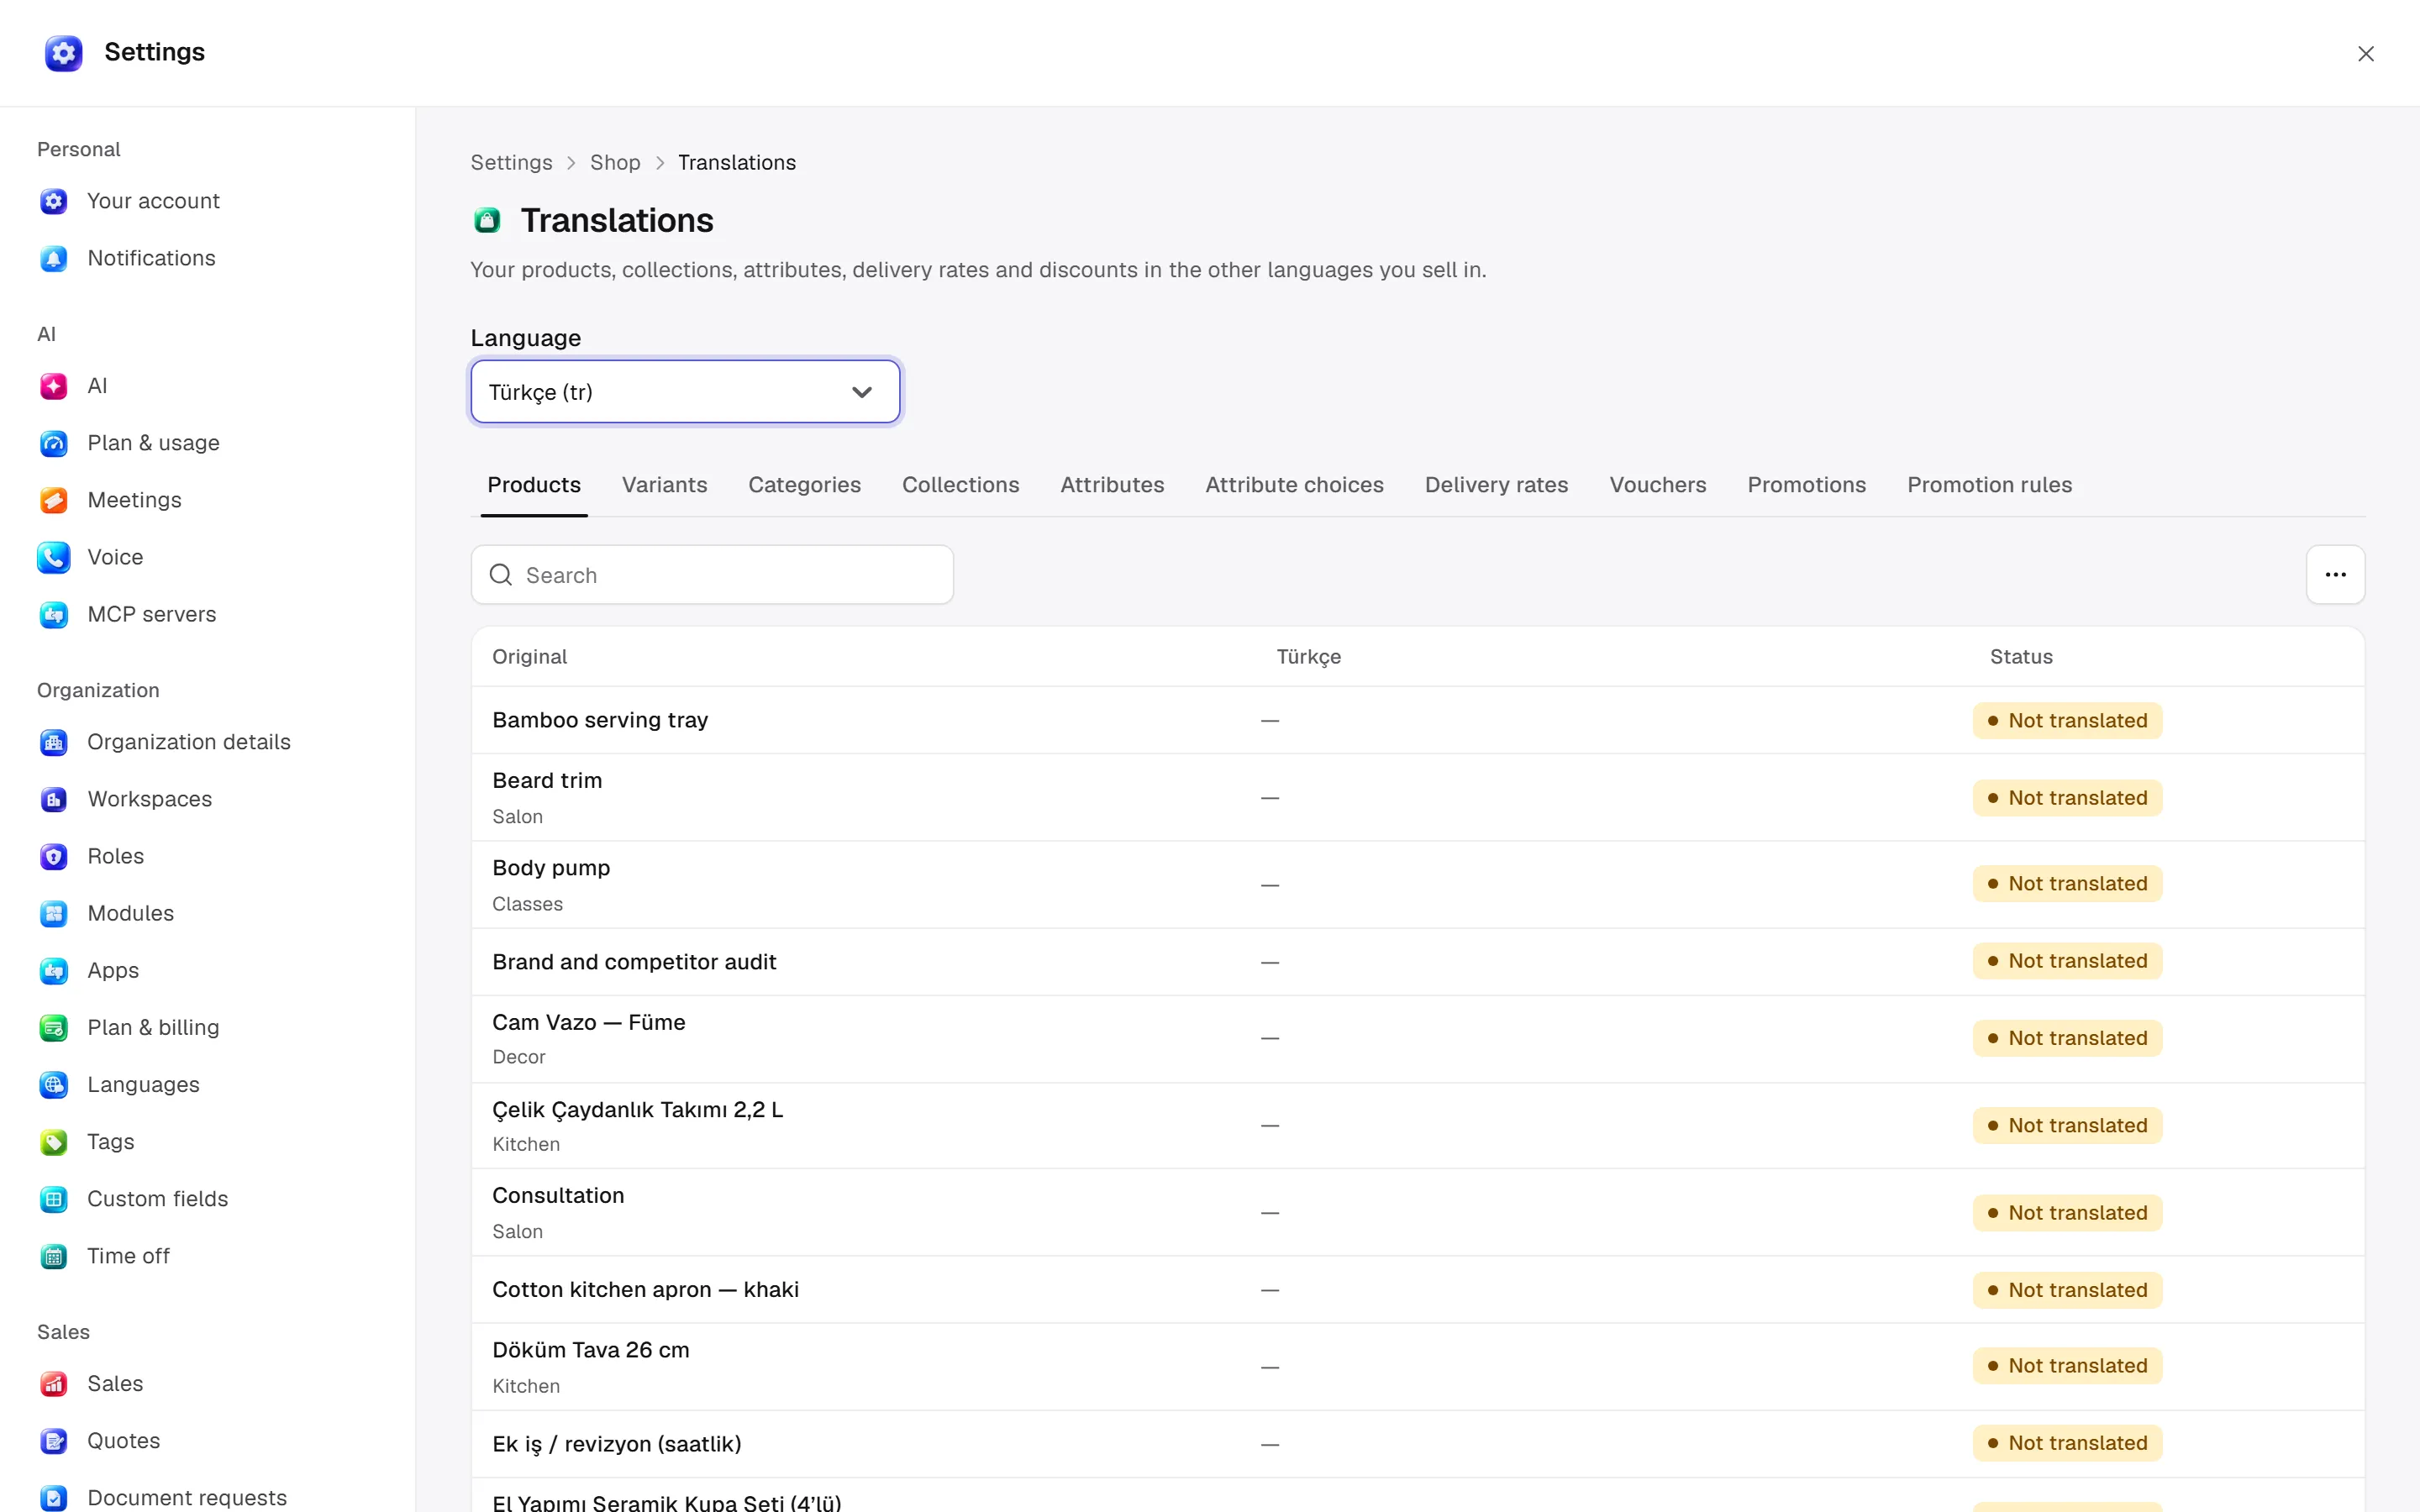Switch to the Categories tab
This screenshot has height=1512, width=2420.
pyautogui.click(x=804, y=485)
